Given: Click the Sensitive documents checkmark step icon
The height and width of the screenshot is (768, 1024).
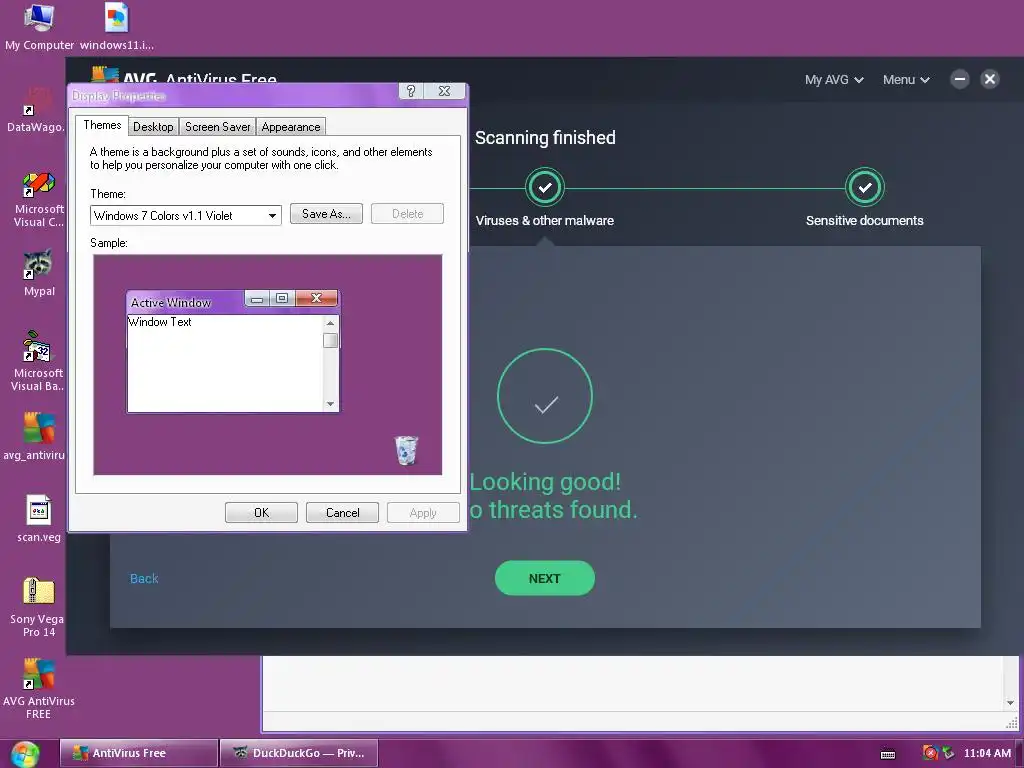Looking at the screenshot, I should [x=865, y=188].
